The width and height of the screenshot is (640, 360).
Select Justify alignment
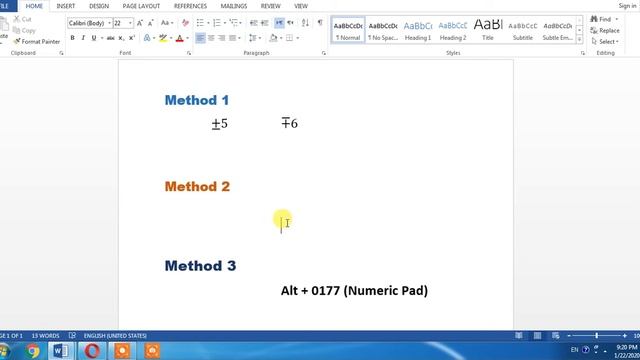pos(232,38)
